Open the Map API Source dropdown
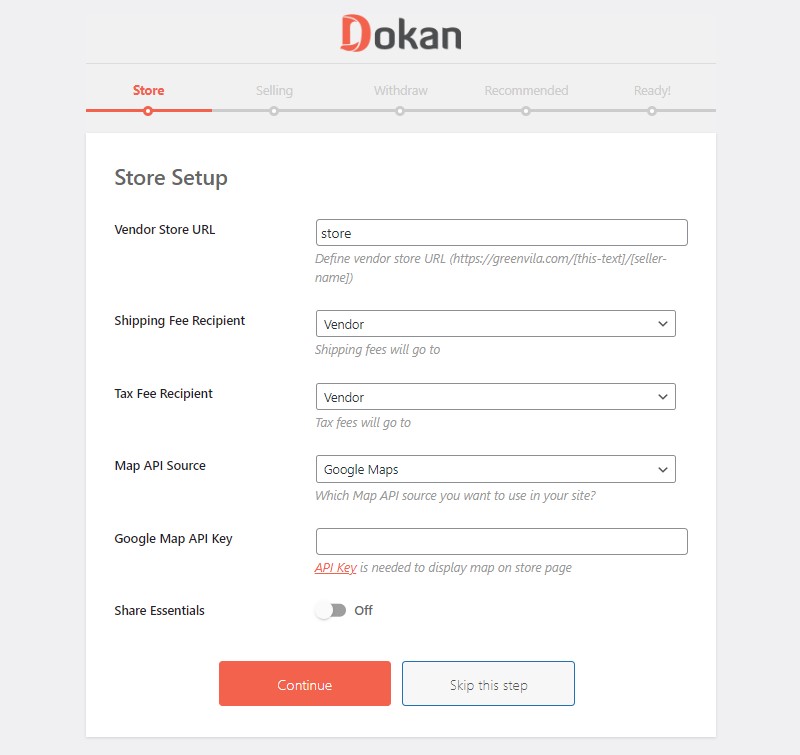Screen dimensions: 800x755 point(495,469)
